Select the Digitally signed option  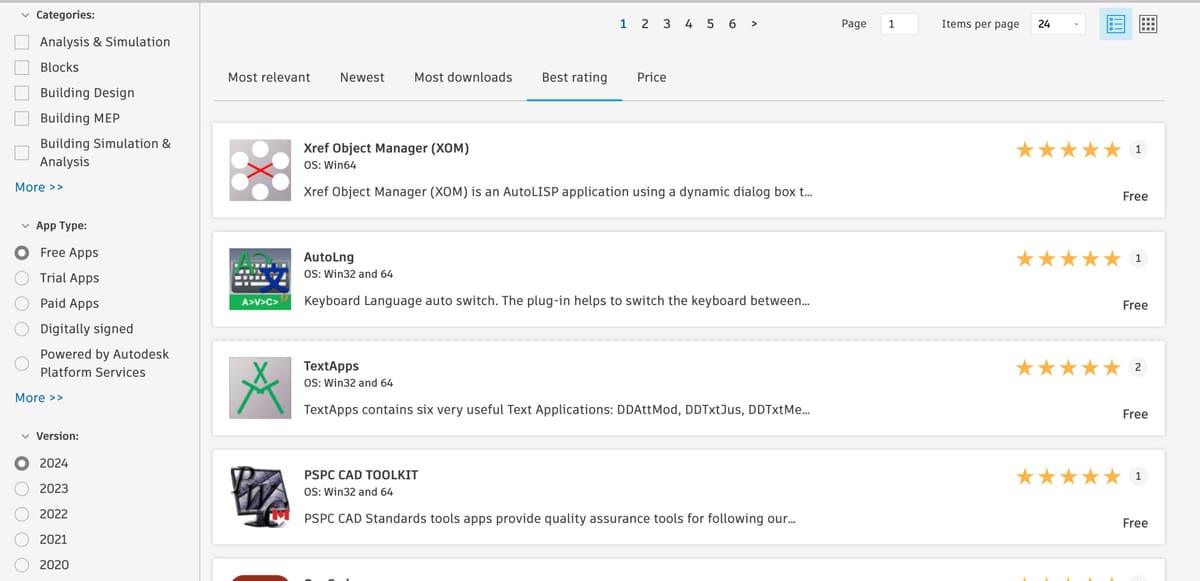tap(22, 329)
